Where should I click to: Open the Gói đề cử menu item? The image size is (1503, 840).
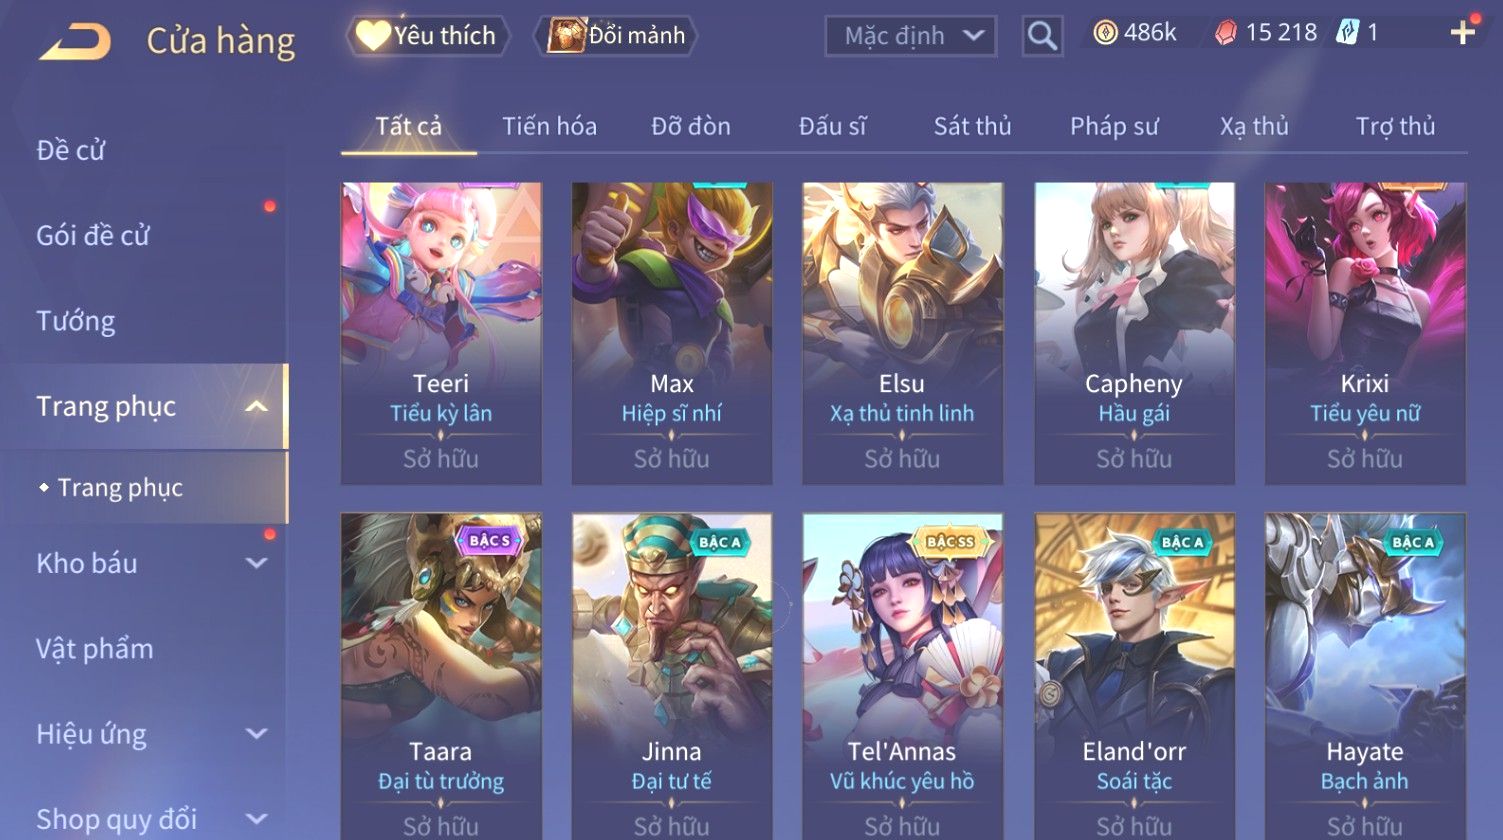pyautogui.click(x=93, y=236)
